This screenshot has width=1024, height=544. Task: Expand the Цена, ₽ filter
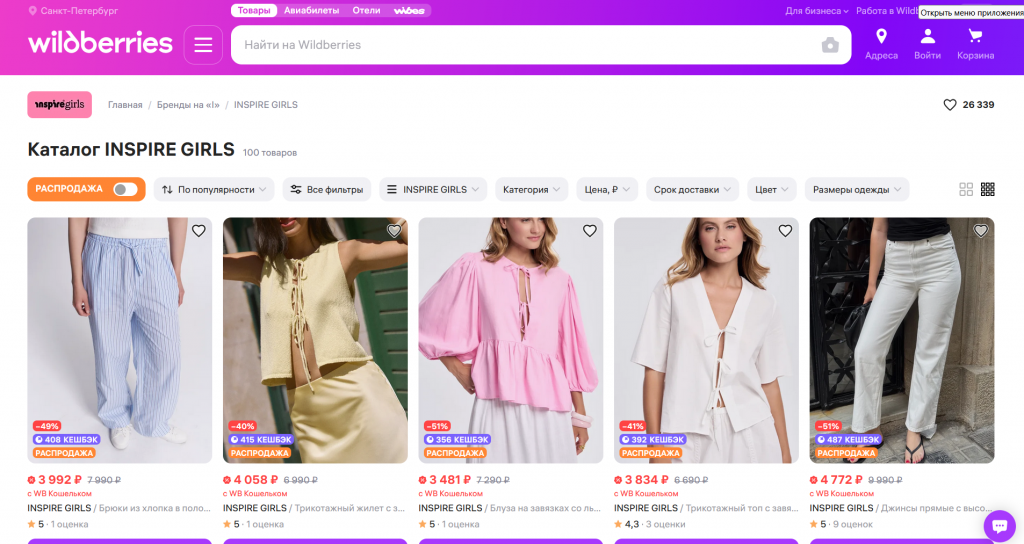point(607,189)
